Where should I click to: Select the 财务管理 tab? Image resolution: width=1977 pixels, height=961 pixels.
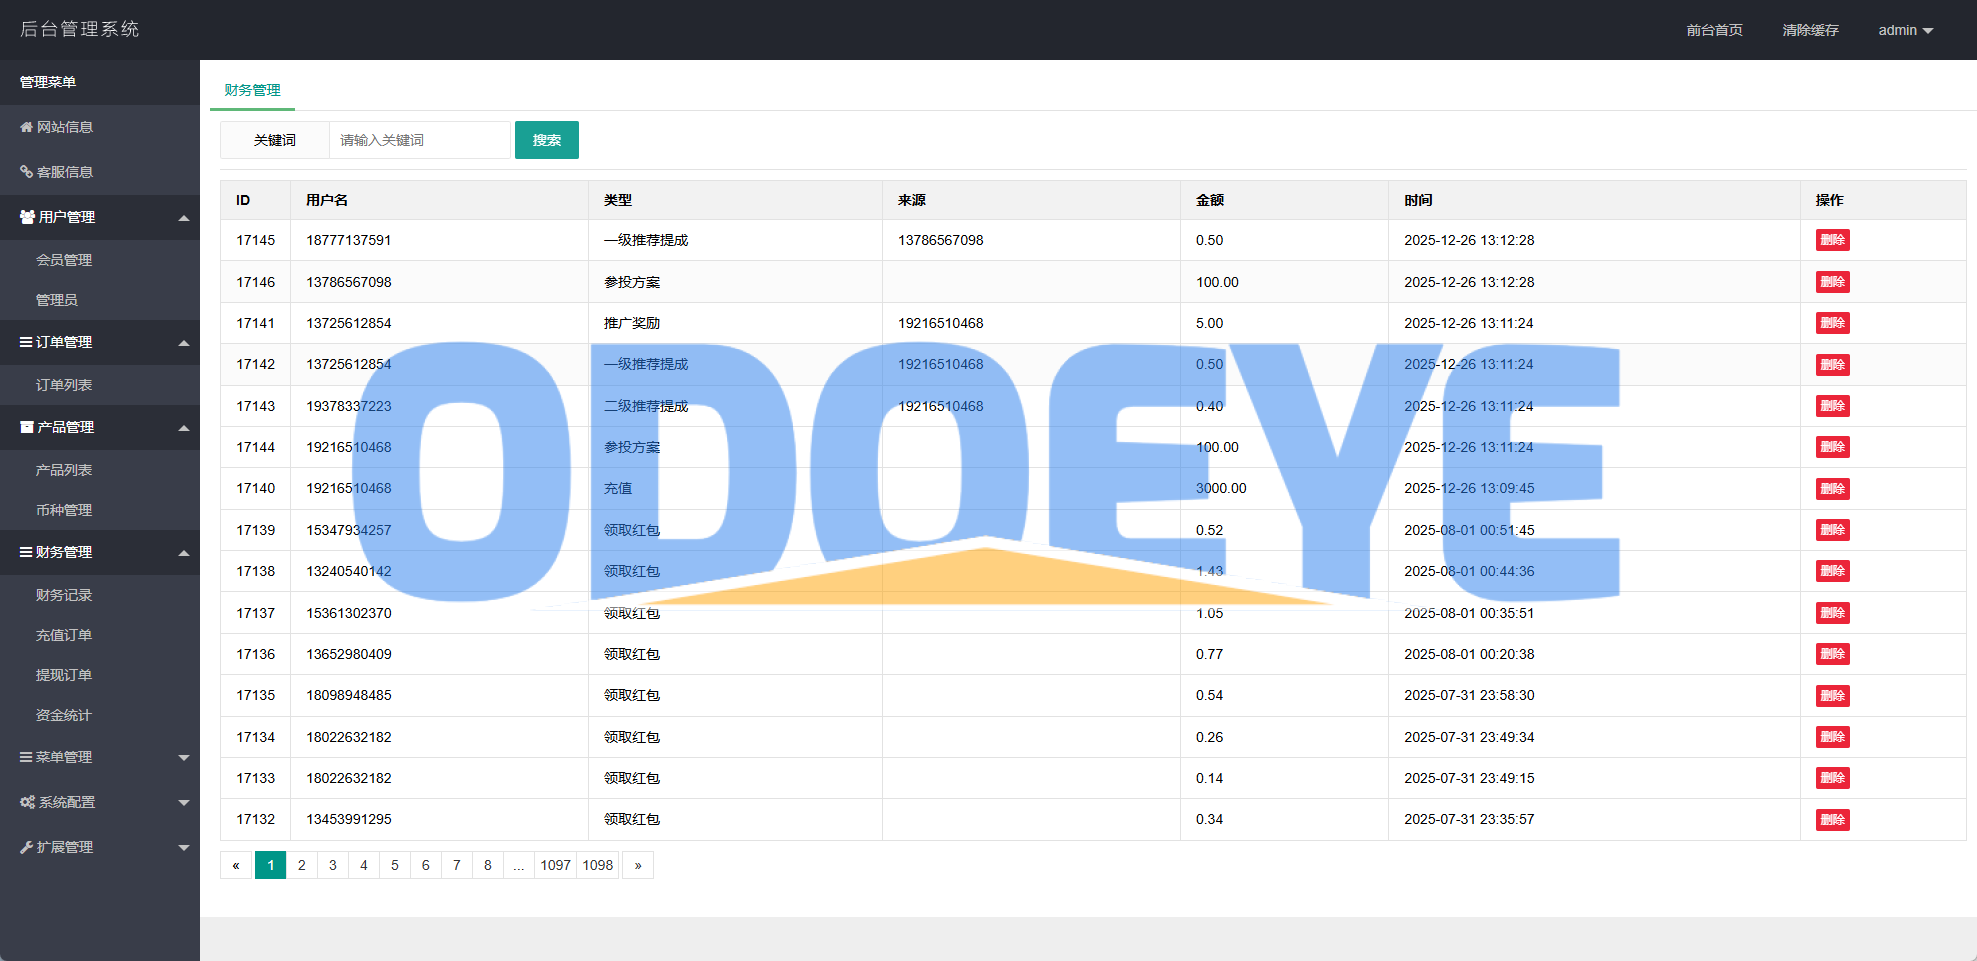pyautogui.click(x=252, y=90)
